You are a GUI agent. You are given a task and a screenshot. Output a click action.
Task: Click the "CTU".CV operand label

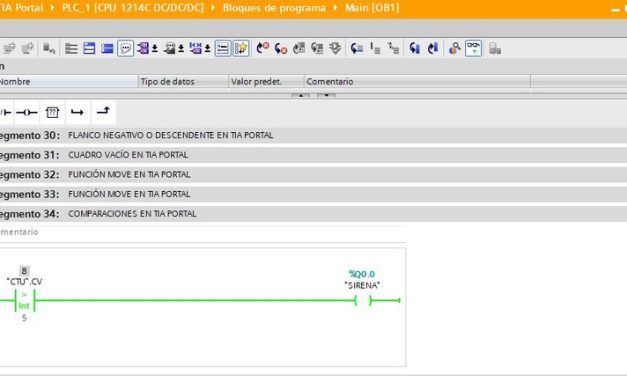(x=24, y=282)
